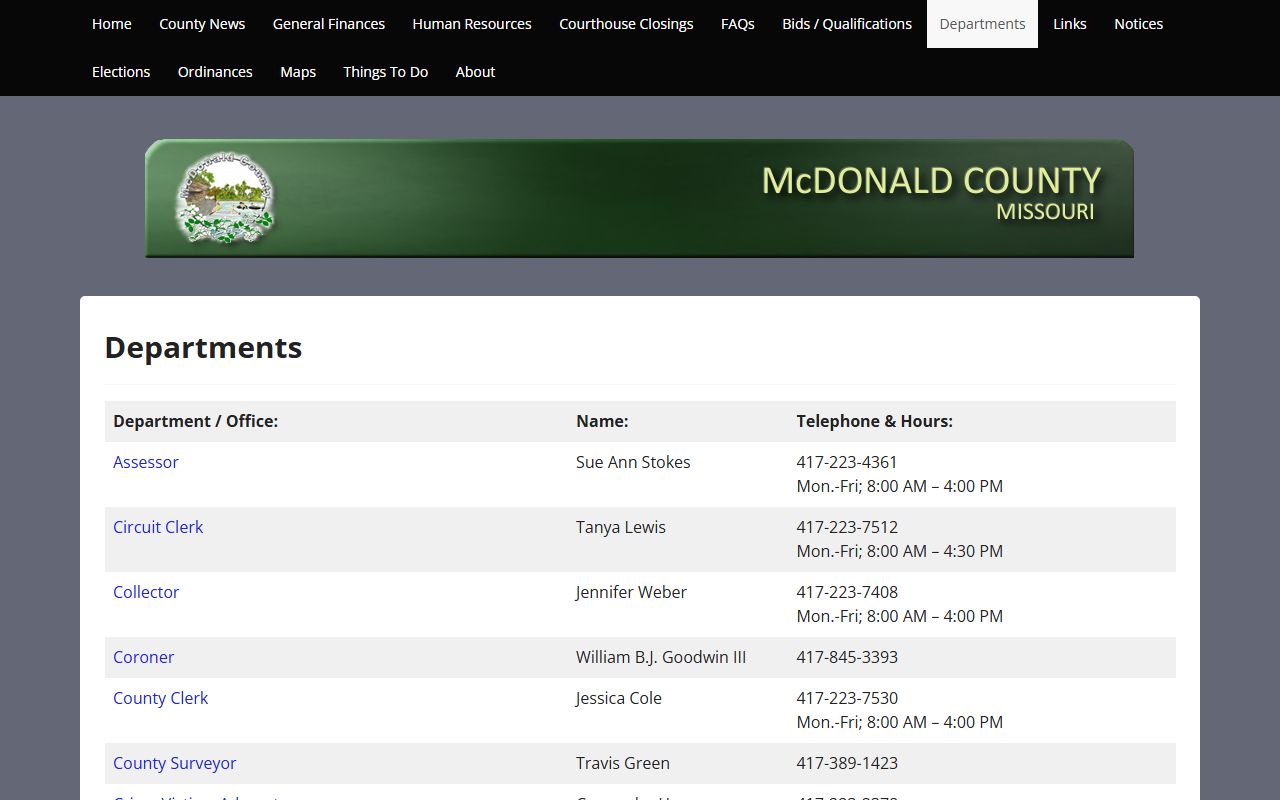
Task: Click FAQs in the top menu
Action: click(738, 24)
